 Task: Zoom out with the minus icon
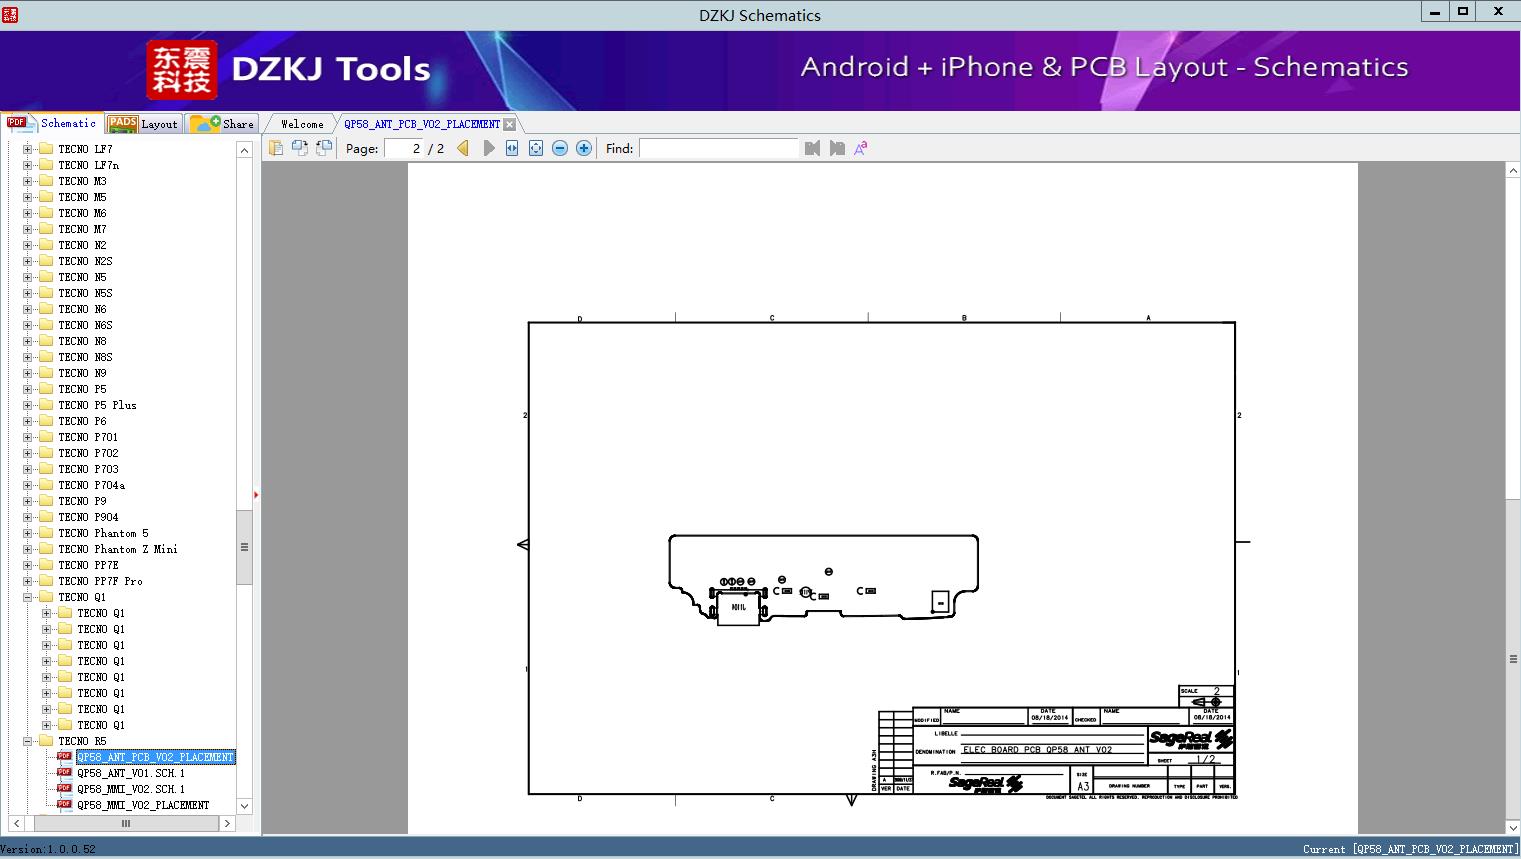point(560,148)
